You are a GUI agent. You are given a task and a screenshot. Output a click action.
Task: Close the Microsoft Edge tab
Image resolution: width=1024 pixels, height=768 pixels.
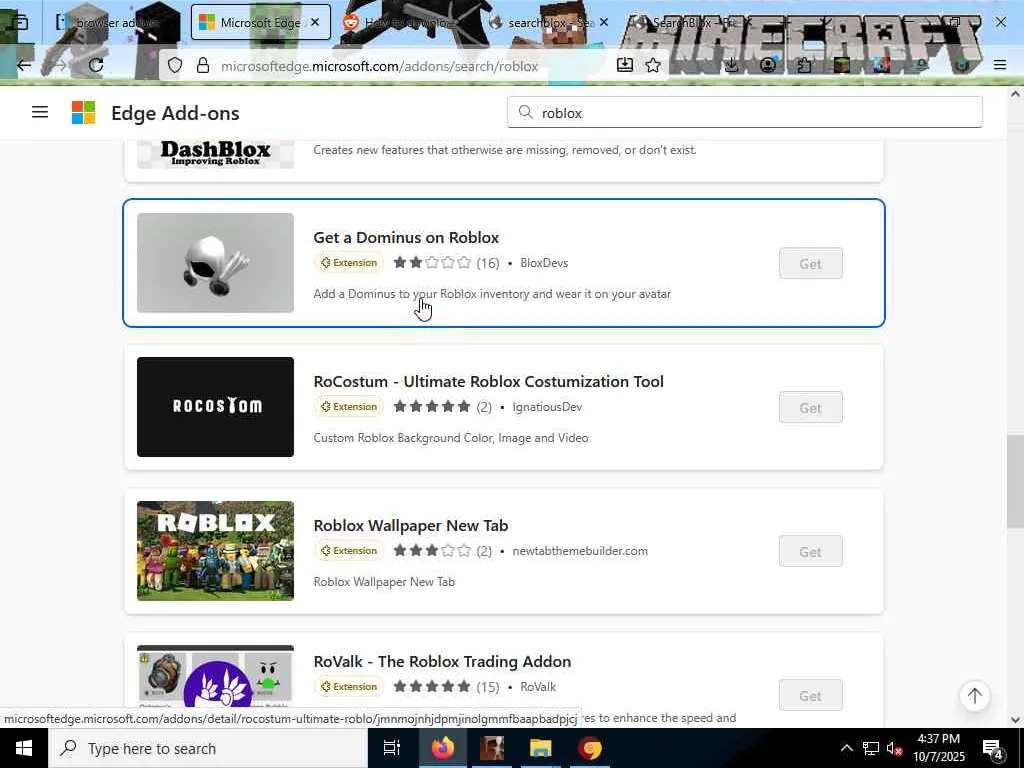[315, 22]
